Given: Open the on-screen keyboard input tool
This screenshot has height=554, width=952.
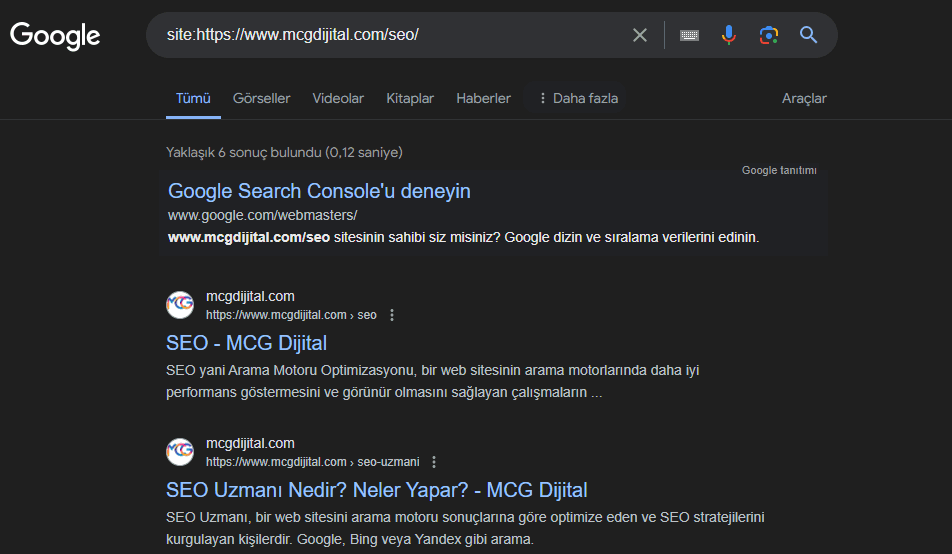Looking at the screenshot, I should 689,35.
